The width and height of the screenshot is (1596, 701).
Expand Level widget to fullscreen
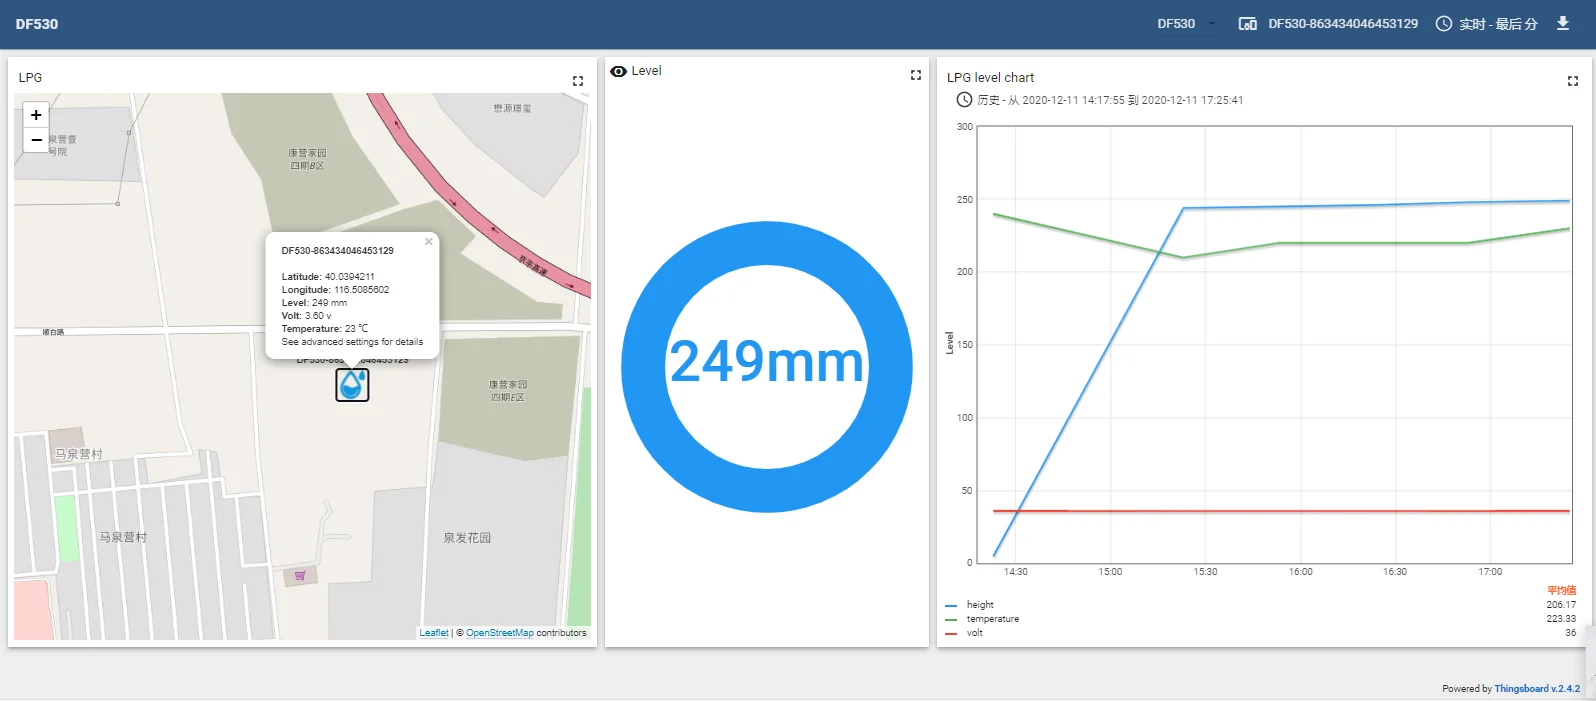pyautogui.click(x=915, y=75)
